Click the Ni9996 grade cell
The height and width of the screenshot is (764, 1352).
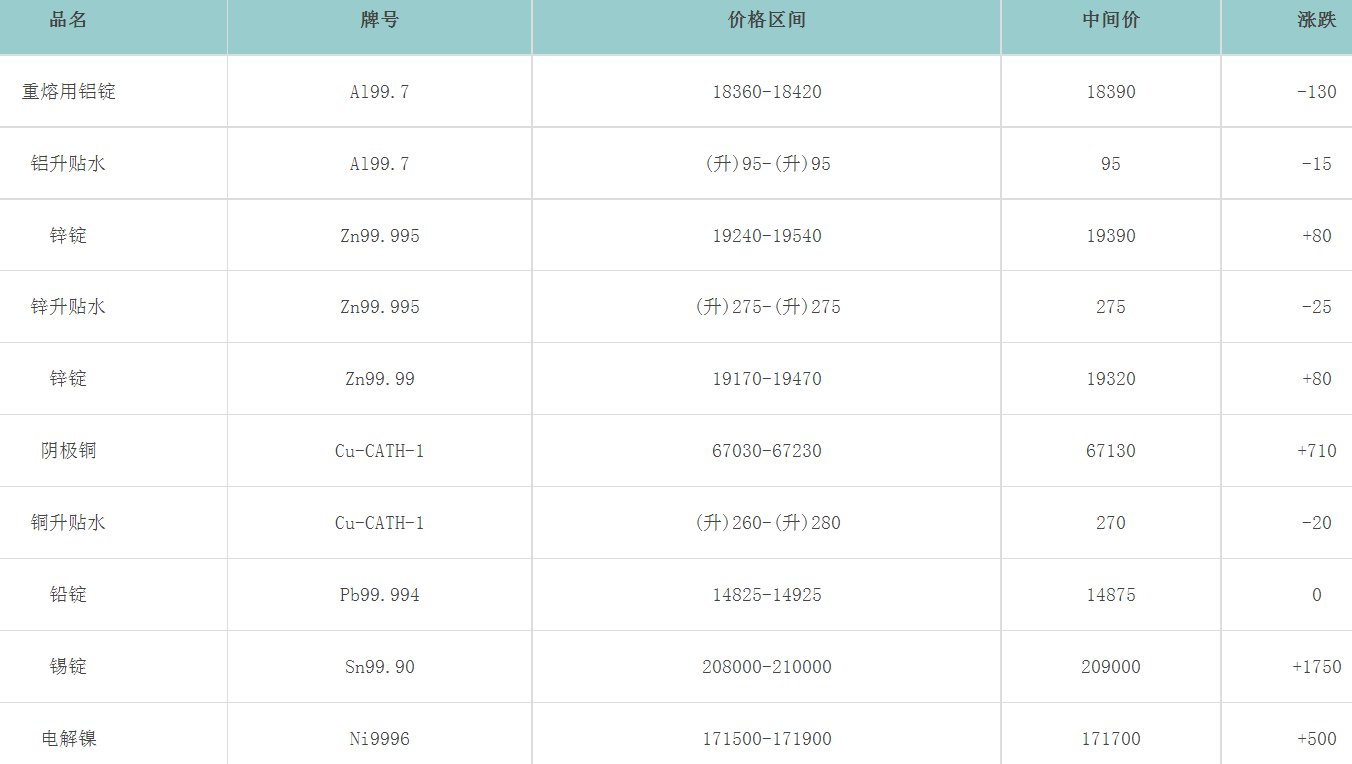(x=380, y=739)
